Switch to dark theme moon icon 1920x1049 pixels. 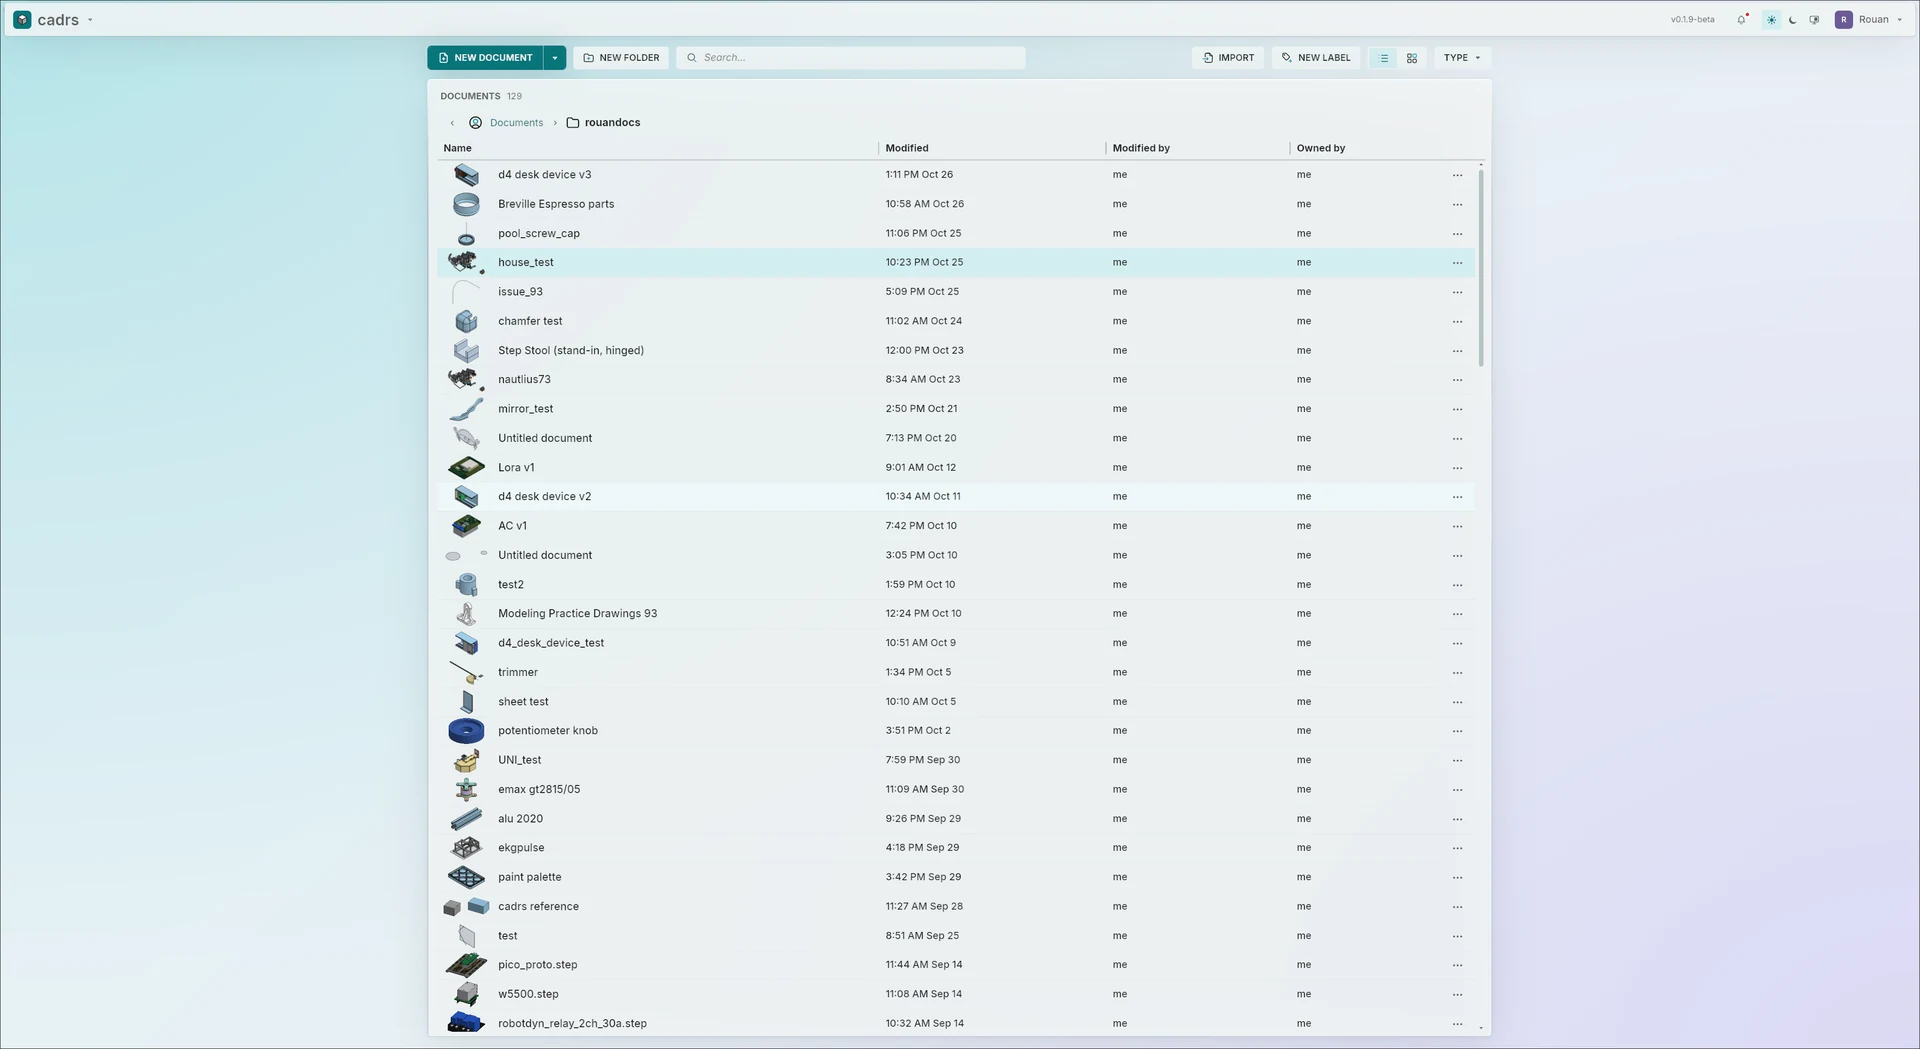tap(1792, 19)
